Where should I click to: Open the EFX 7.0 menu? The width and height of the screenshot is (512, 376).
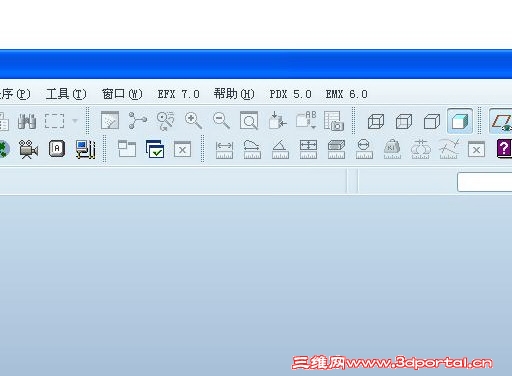(x=179, y=94)
